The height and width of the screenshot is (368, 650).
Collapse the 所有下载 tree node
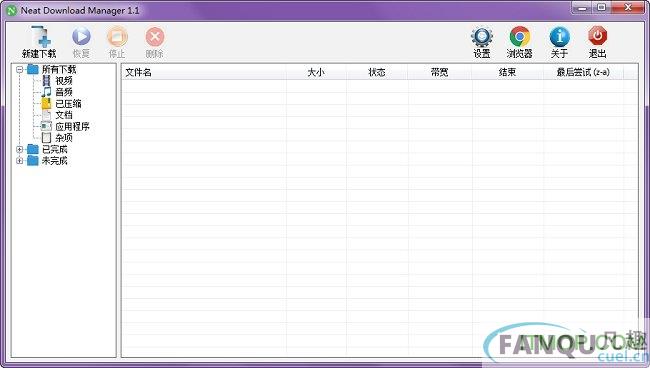click(19, 69)
